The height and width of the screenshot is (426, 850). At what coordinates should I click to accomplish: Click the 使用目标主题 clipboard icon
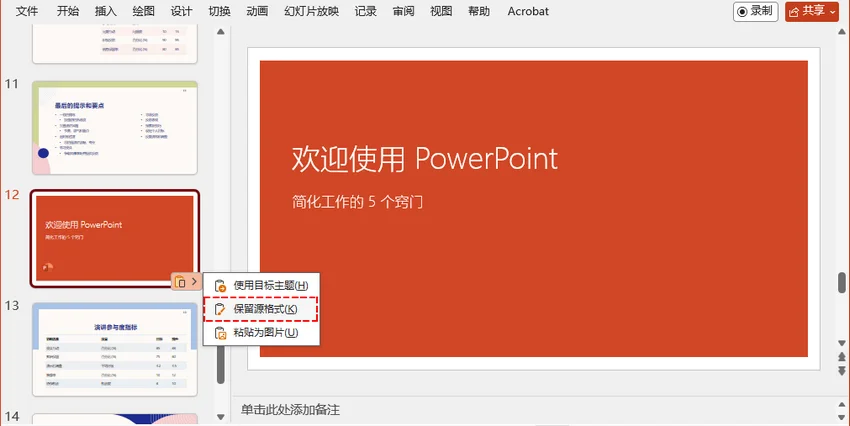pos(220,286)
